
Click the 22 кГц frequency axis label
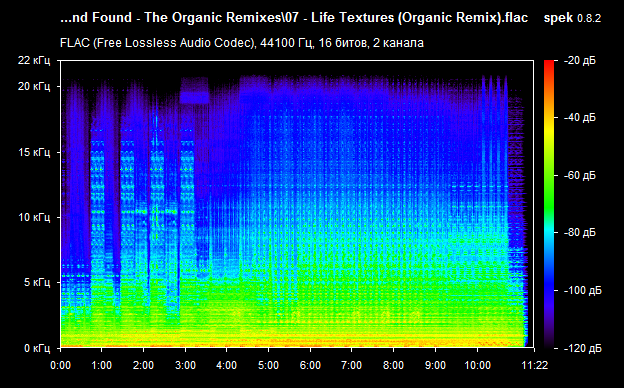34,60
